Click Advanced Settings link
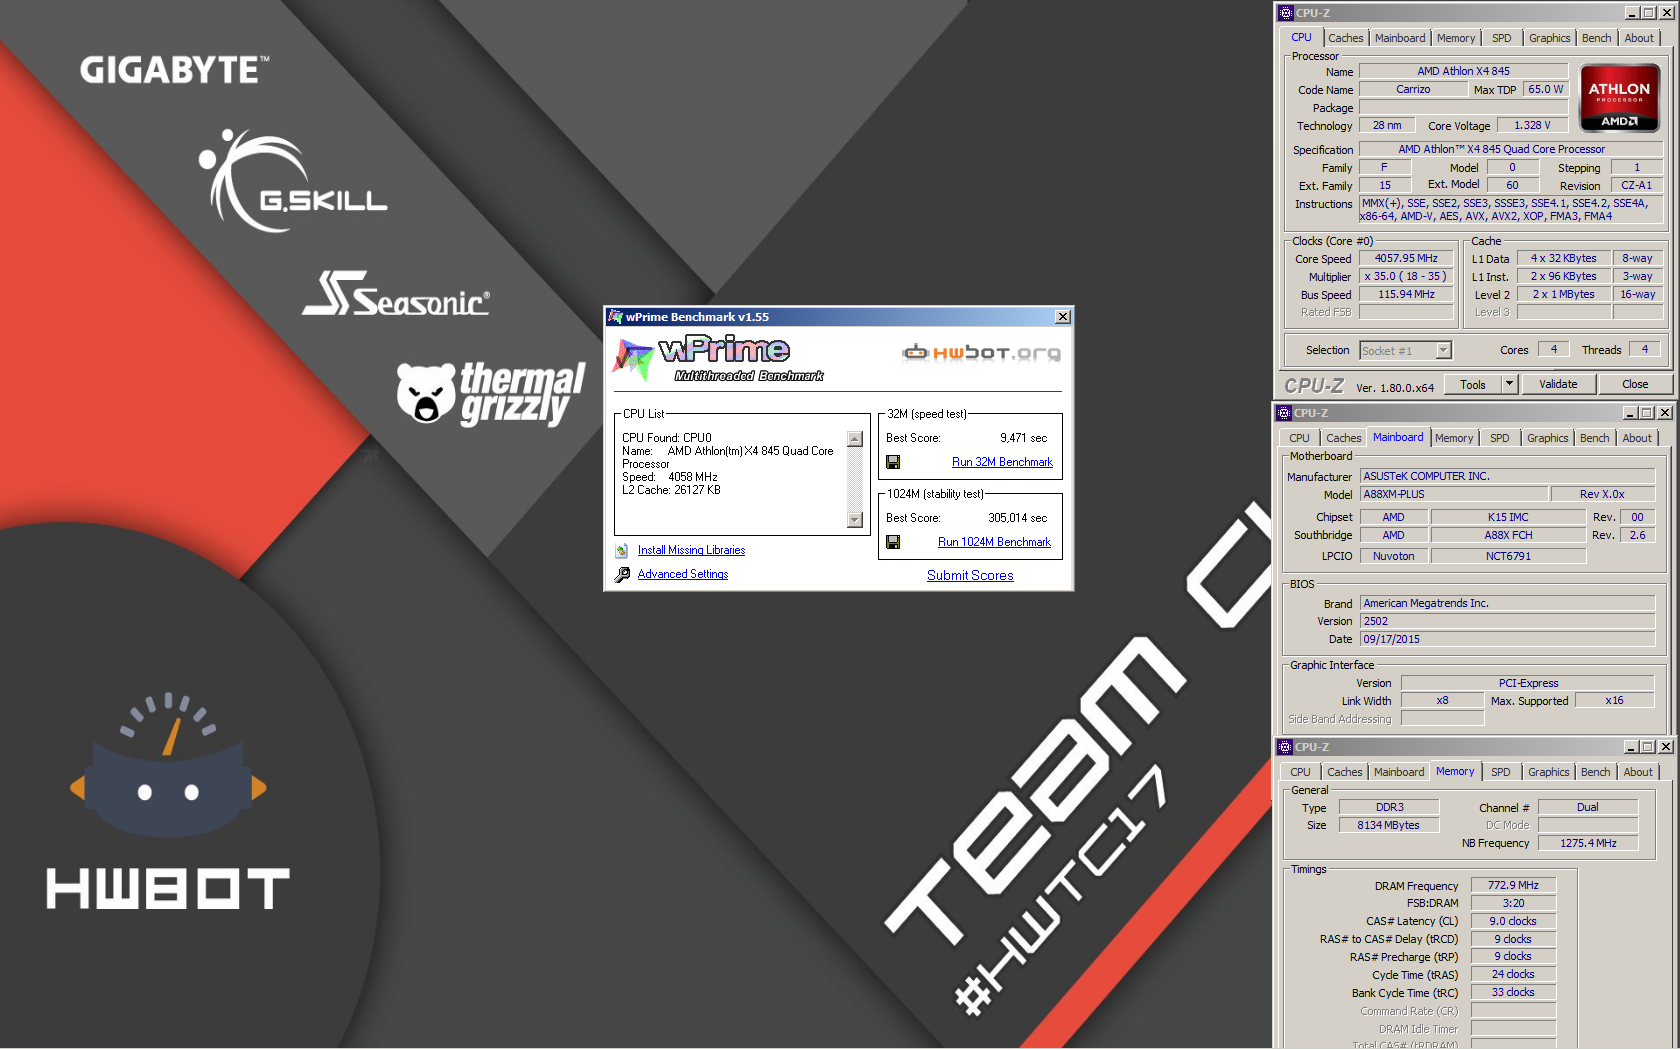The height and width of the screenshot is (1050, 1680). click(683, 574)
